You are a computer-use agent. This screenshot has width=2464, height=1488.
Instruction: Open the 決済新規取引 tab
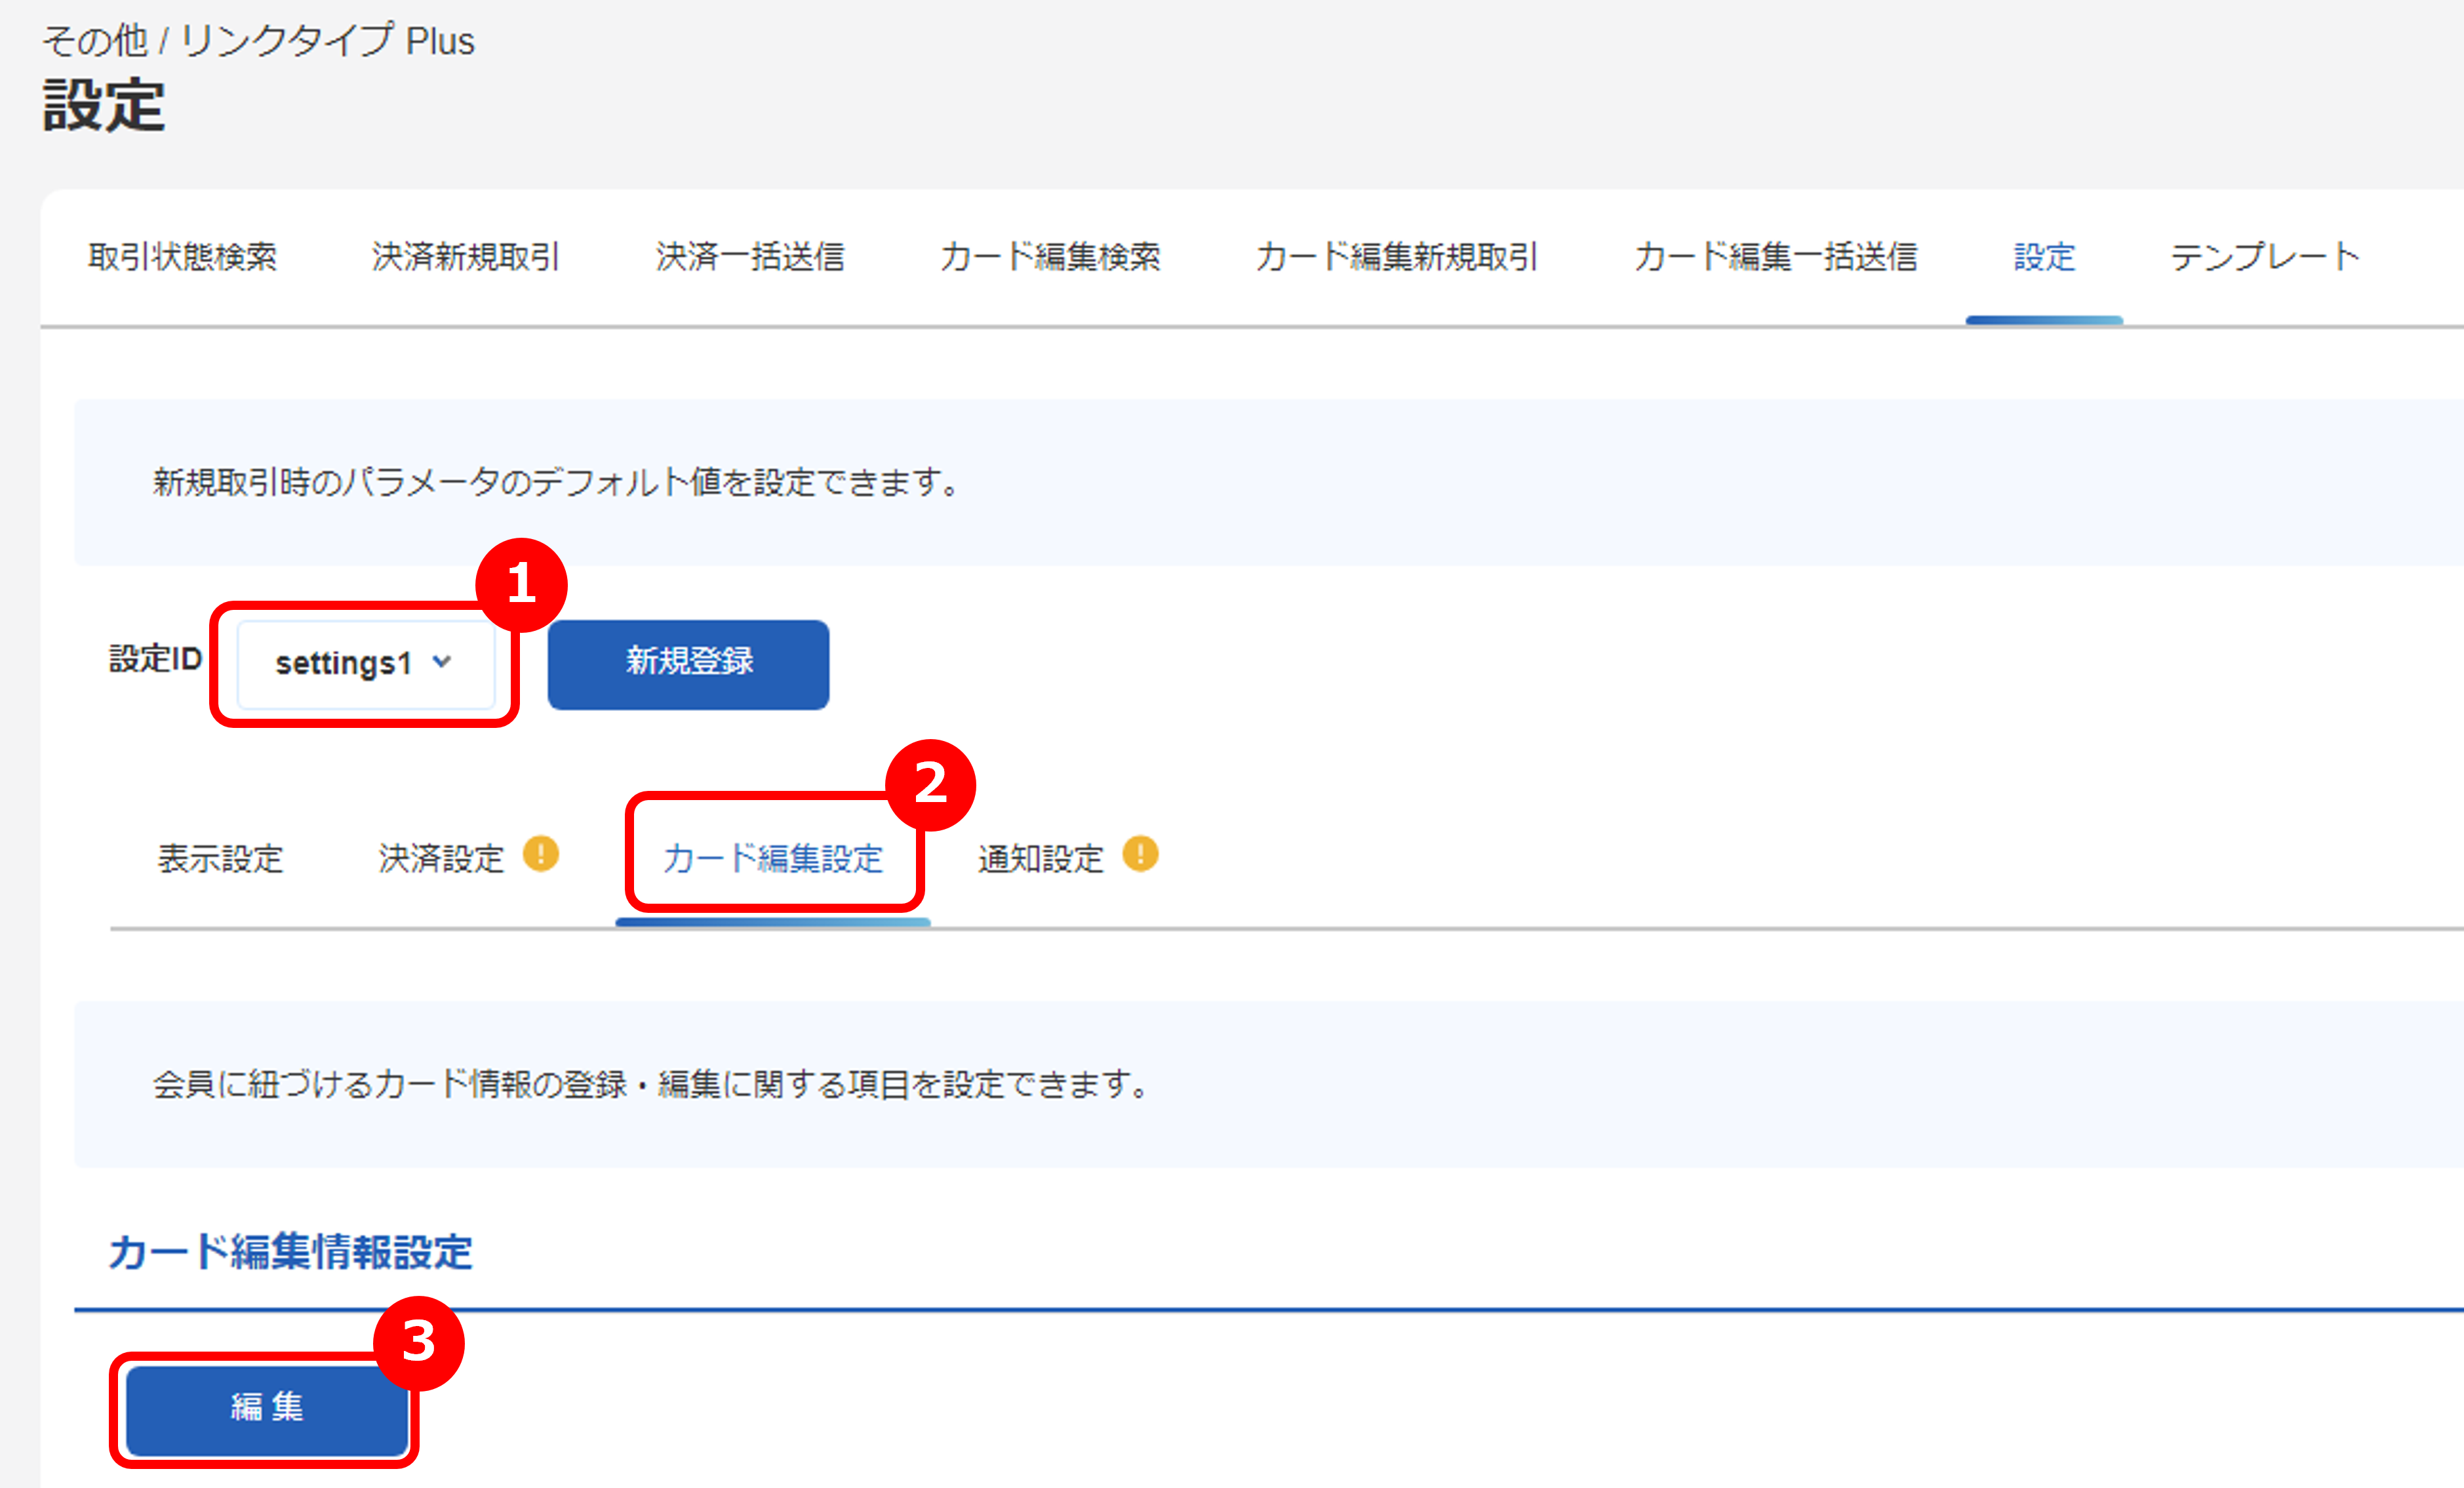tap(465, 257)
